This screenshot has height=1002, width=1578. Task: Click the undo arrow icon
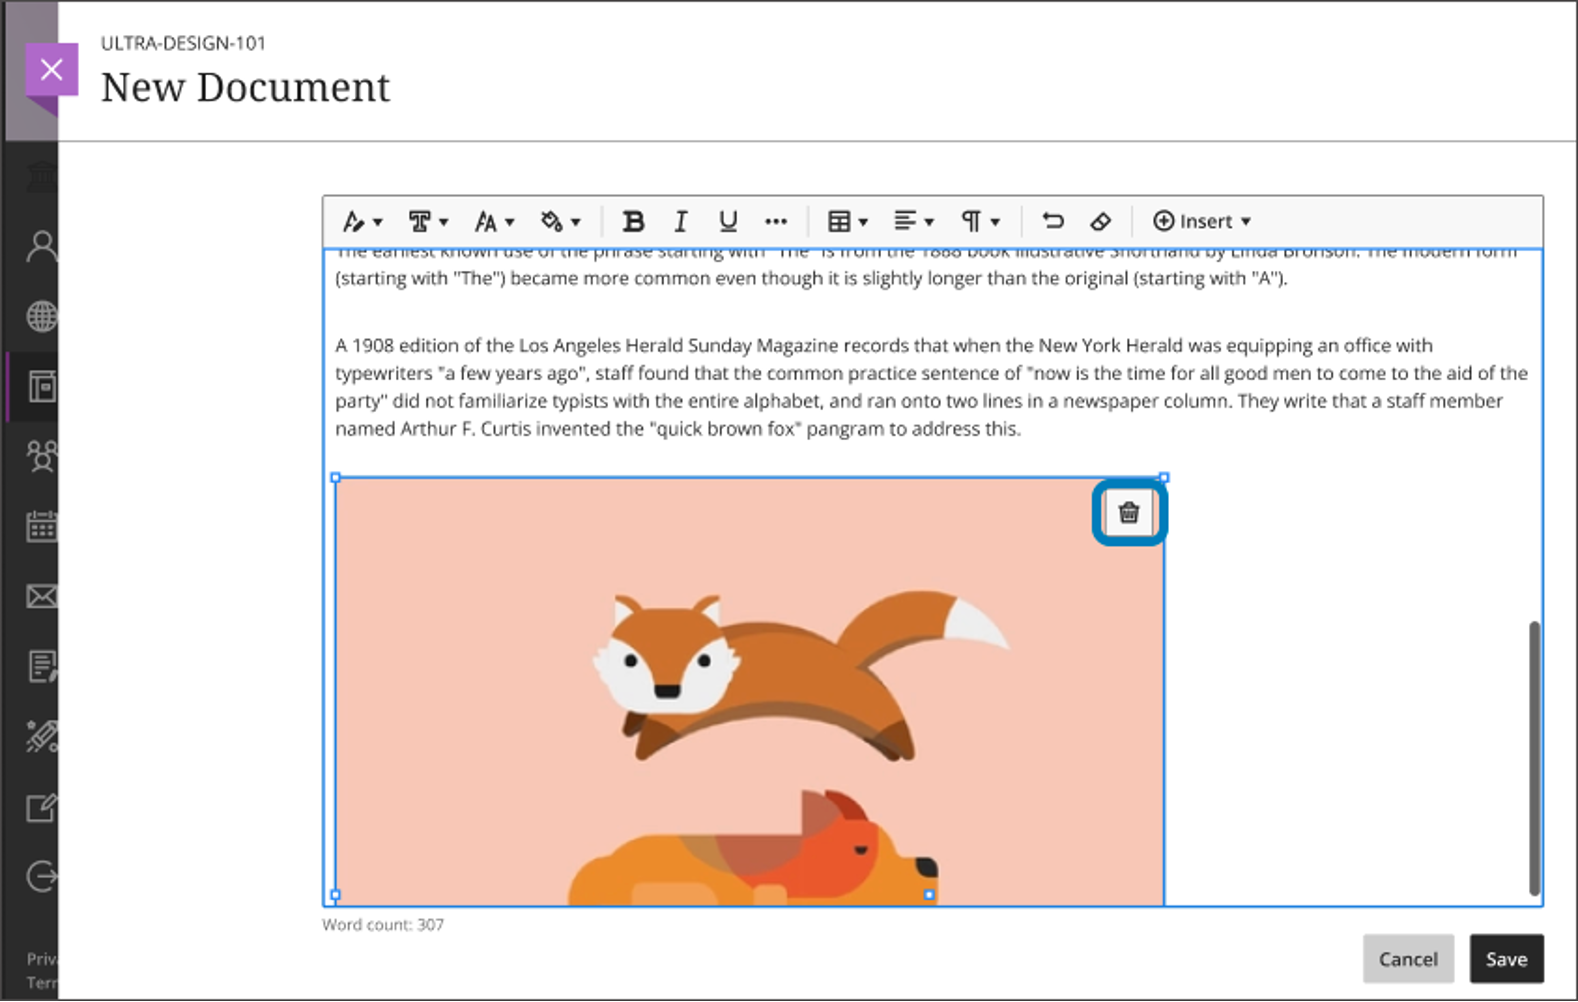(1052, 221)
